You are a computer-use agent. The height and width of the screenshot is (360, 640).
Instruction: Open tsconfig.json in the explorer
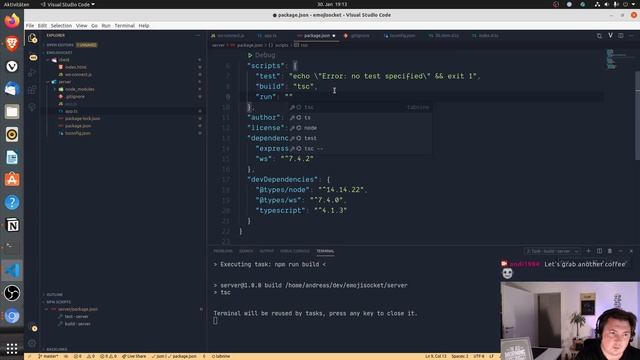[78, 133]
